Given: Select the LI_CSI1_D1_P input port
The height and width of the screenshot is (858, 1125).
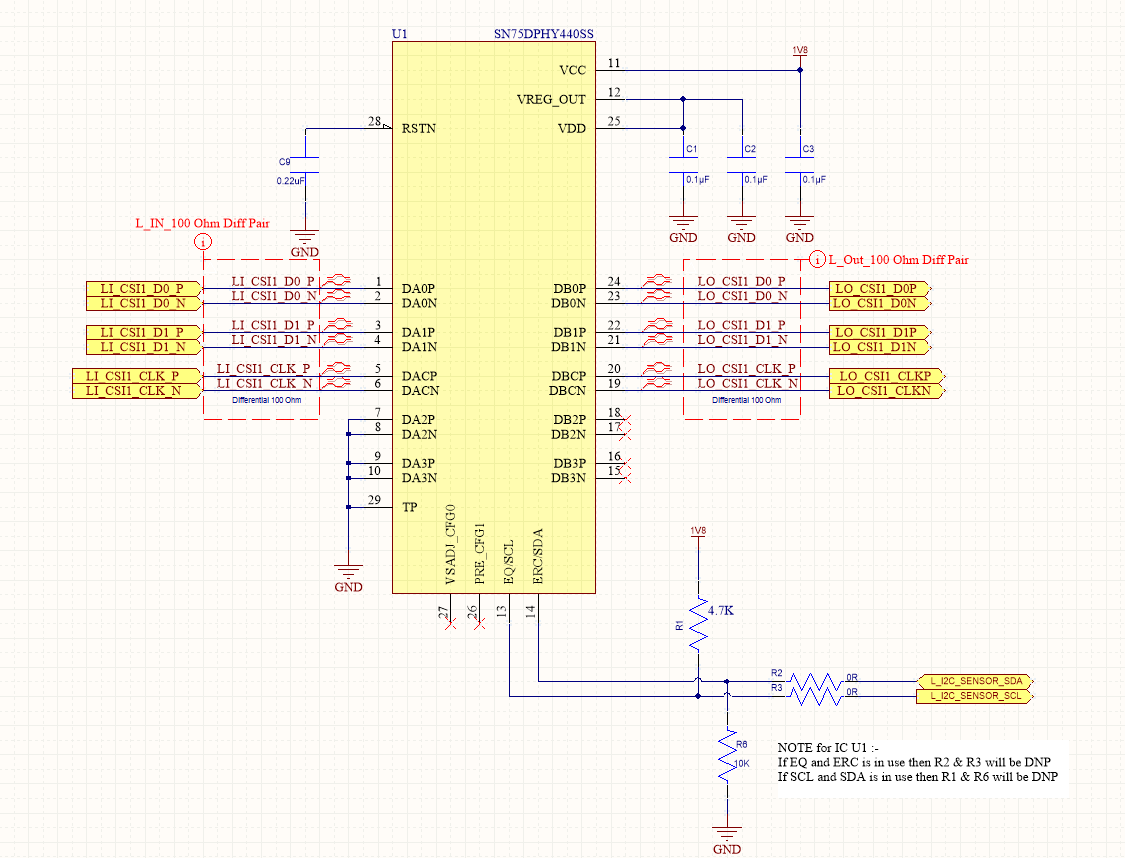Looking at the screenshot, I should pos(144,332).
